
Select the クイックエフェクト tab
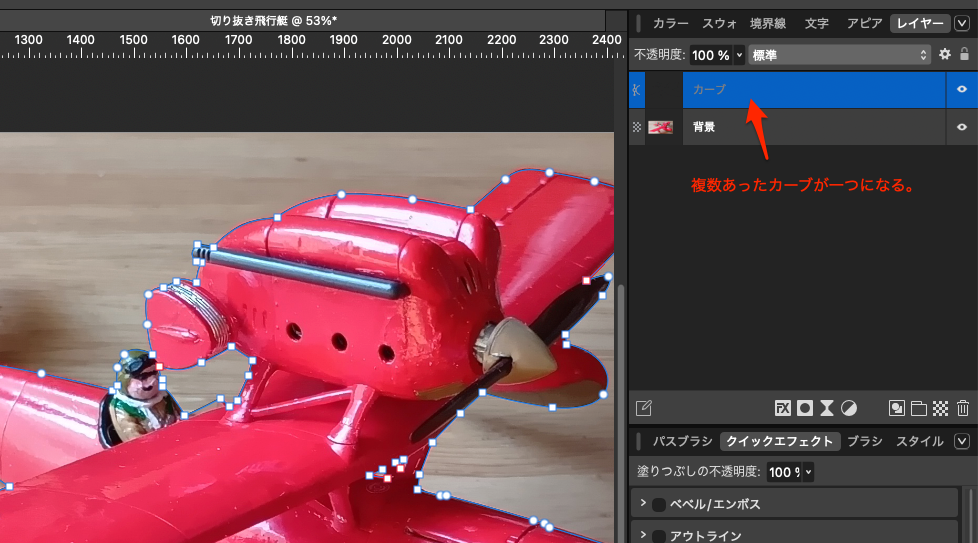tap(780, 441)
